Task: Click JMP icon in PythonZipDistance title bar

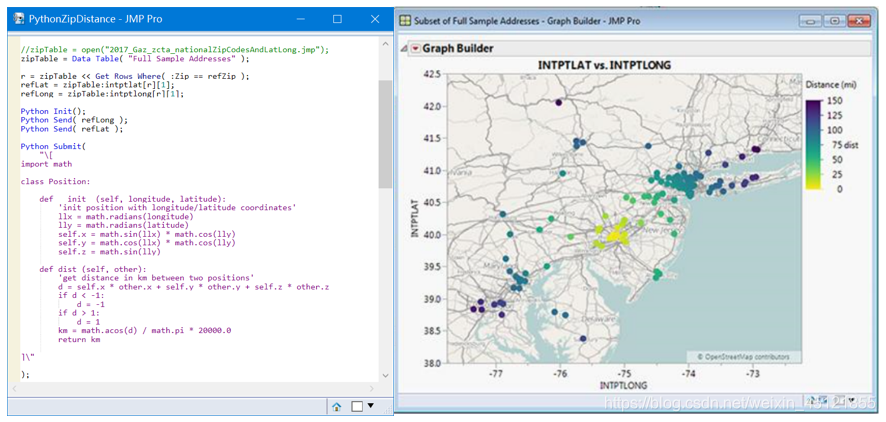Action: pyautogui.click(x=19, y=19)
